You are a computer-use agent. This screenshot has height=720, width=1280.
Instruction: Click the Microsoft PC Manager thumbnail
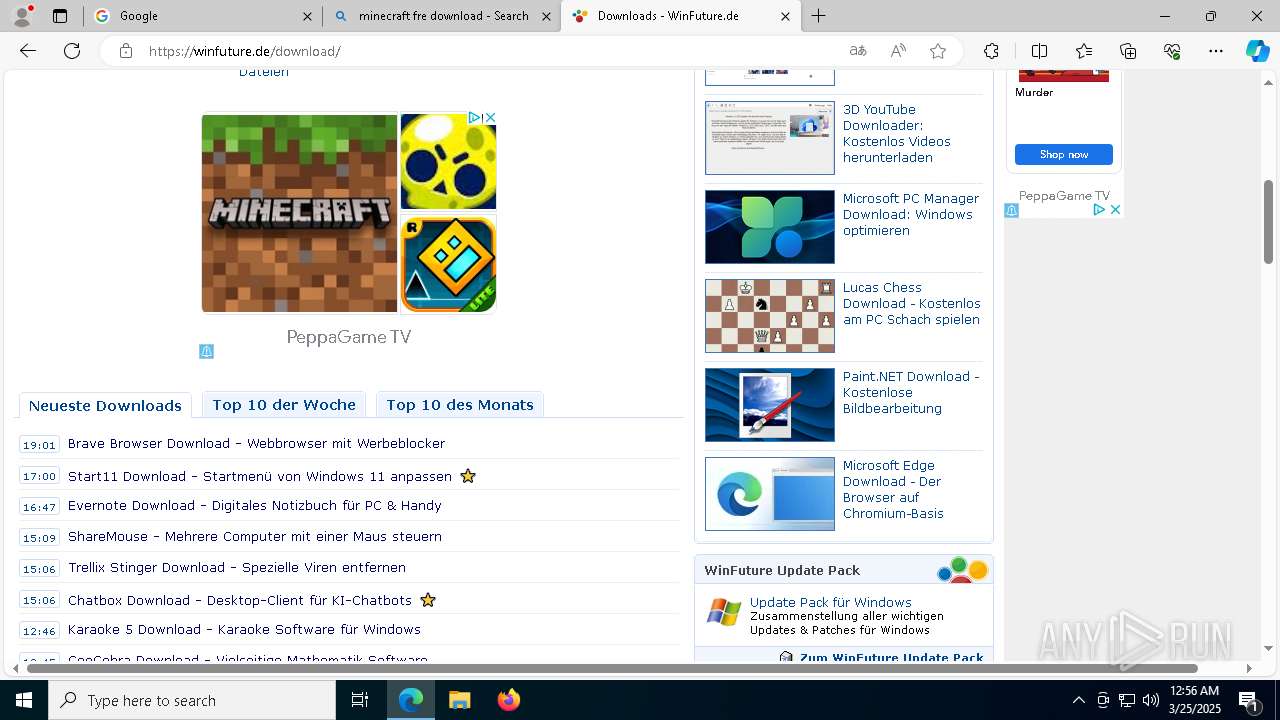click(770, 227)
